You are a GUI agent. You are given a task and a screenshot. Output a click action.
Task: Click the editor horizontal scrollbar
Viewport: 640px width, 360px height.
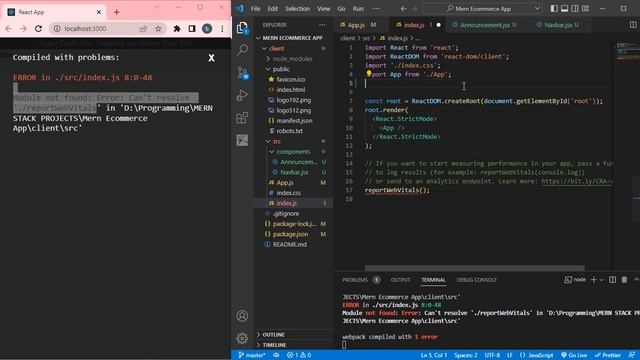(x=474, y=268)
